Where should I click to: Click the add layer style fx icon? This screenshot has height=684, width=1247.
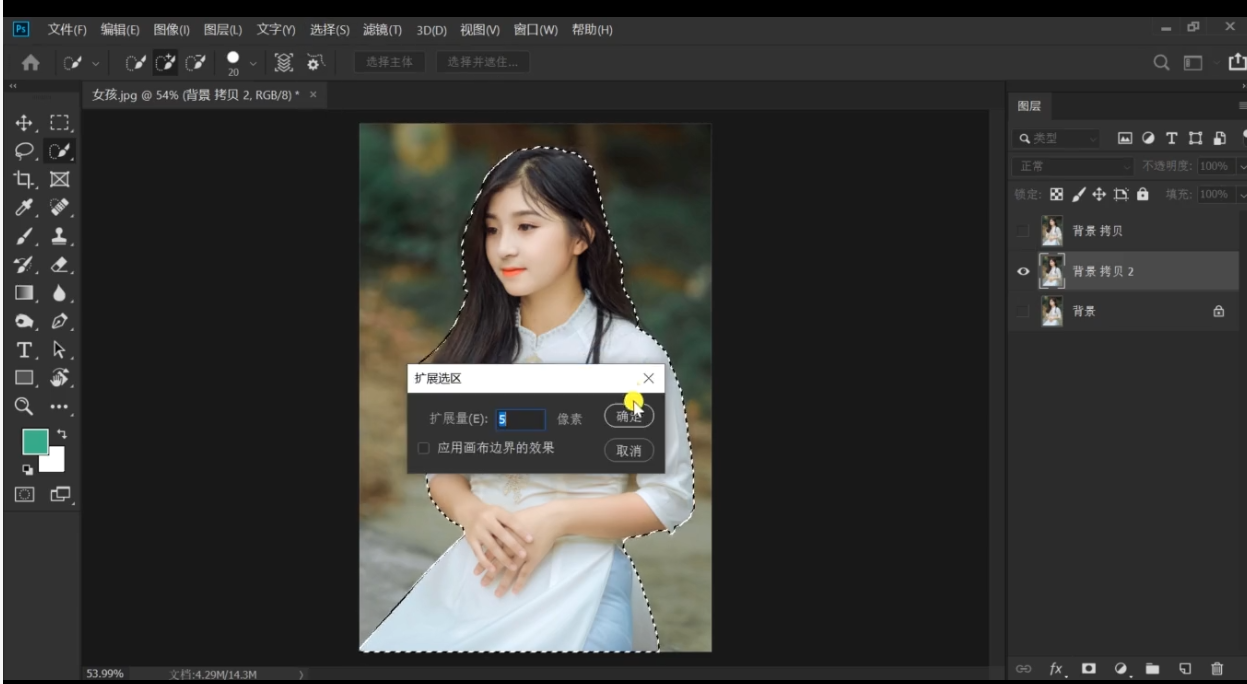(1055, 668)
